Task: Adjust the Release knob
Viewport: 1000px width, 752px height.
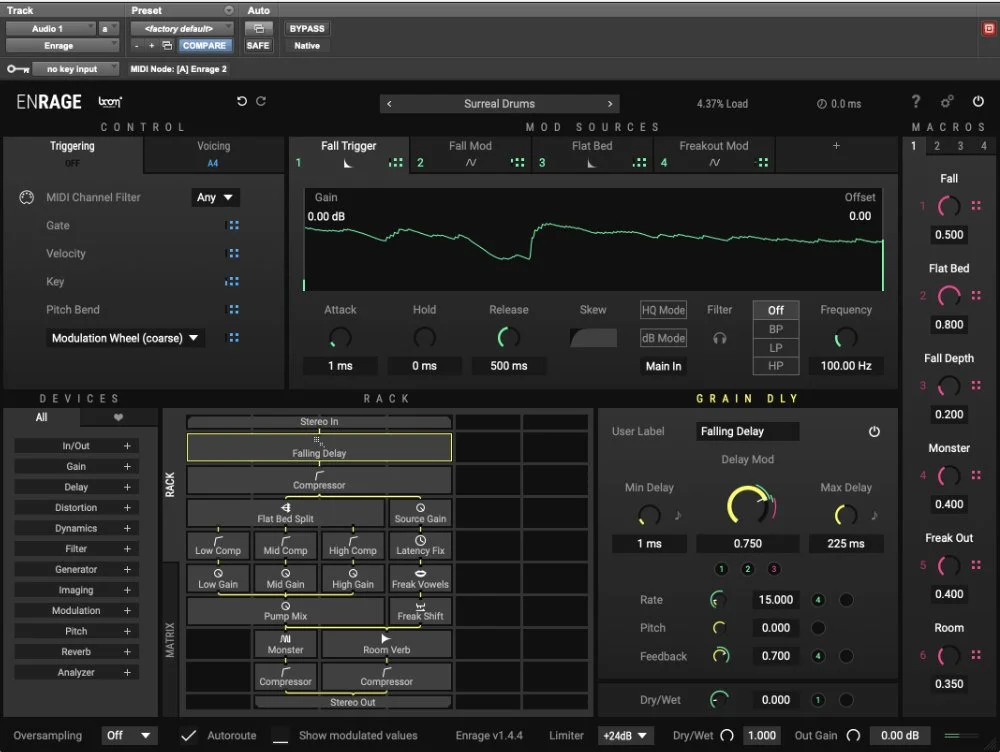Action: tap(508, 337)
